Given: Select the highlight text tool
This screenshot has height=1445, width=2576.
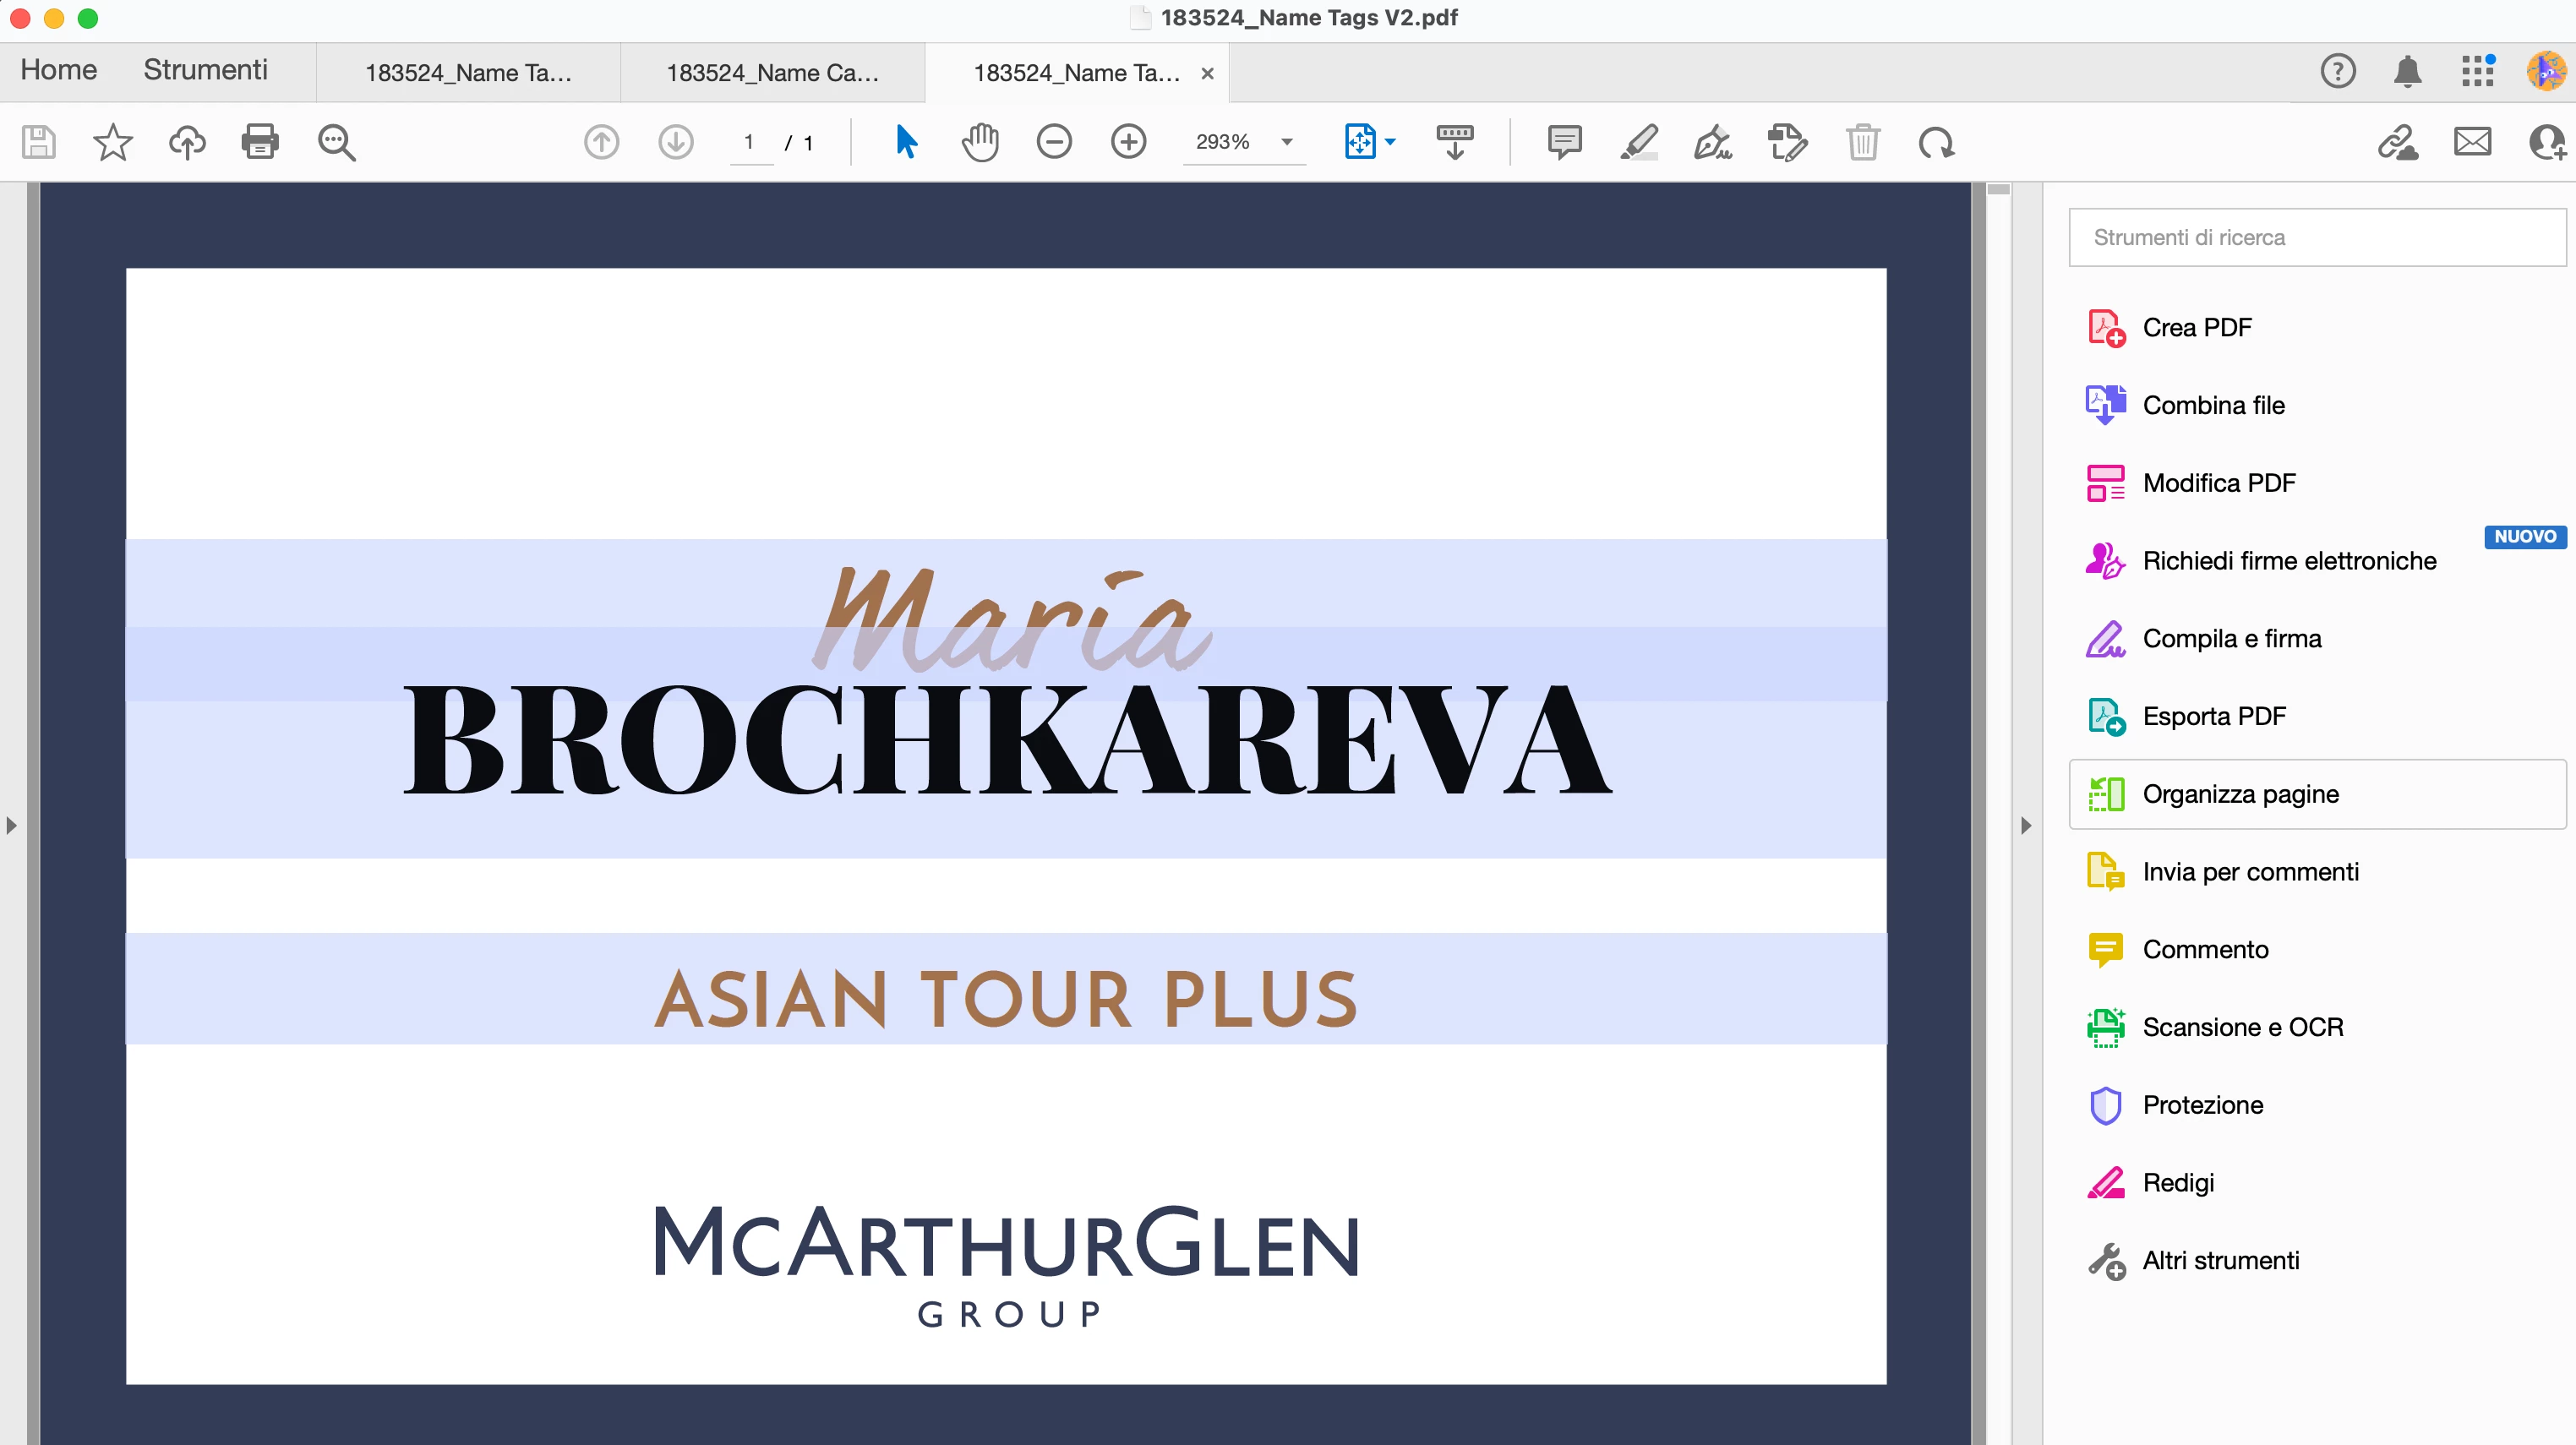Looking at the screenshot, I should (1639, 142).
